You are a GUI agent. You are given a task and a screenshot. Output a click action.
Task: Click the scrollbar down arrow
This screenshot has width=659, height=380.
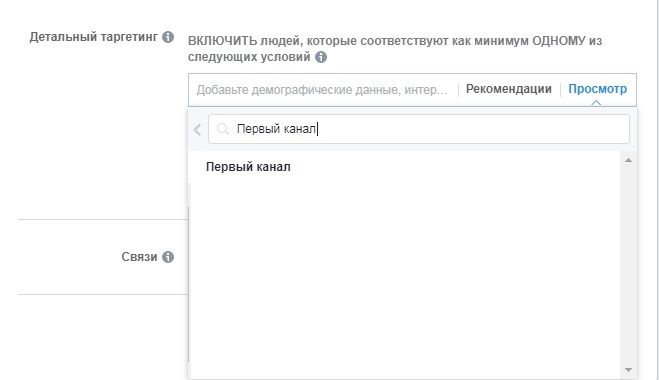point(628,370)
